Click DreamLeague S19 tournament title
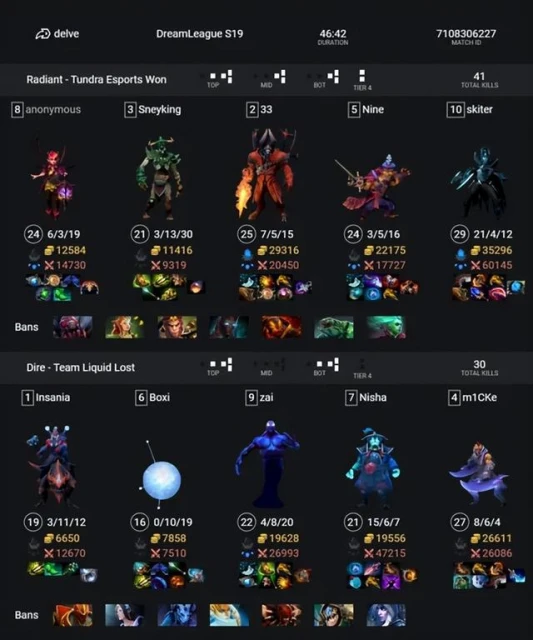Image resolution: width=533 pixels, height=640 pixels. click(200, 33)
